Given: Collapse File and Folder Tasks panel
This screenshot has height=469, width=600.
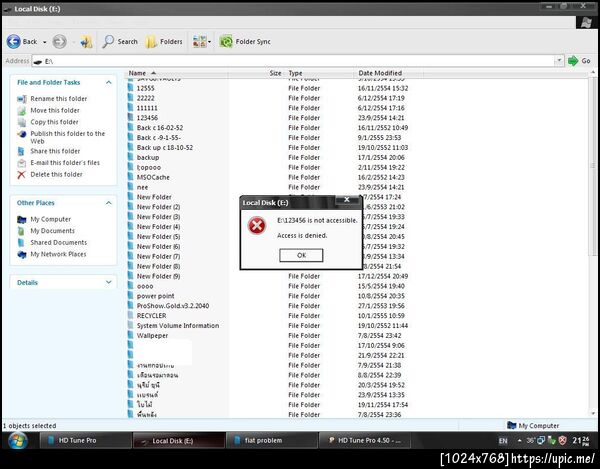Looking at the screenshot, I should [109, 82].
